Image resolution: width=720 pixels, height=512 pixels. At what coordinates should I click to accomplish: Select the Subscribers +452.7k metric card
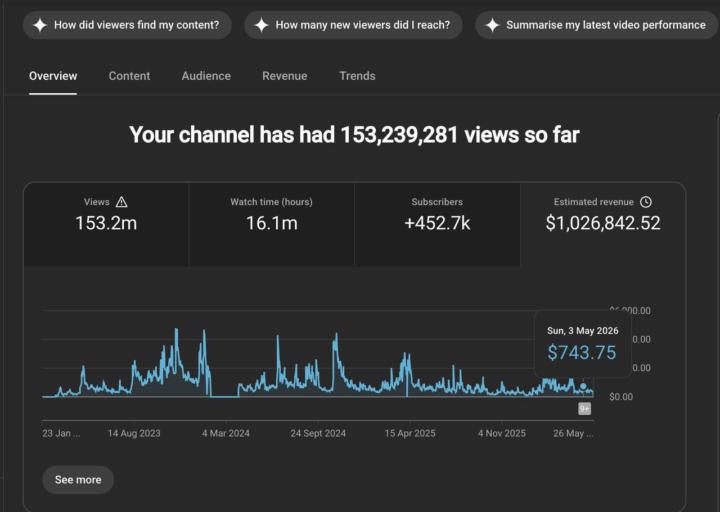click(x=437, y=224)
